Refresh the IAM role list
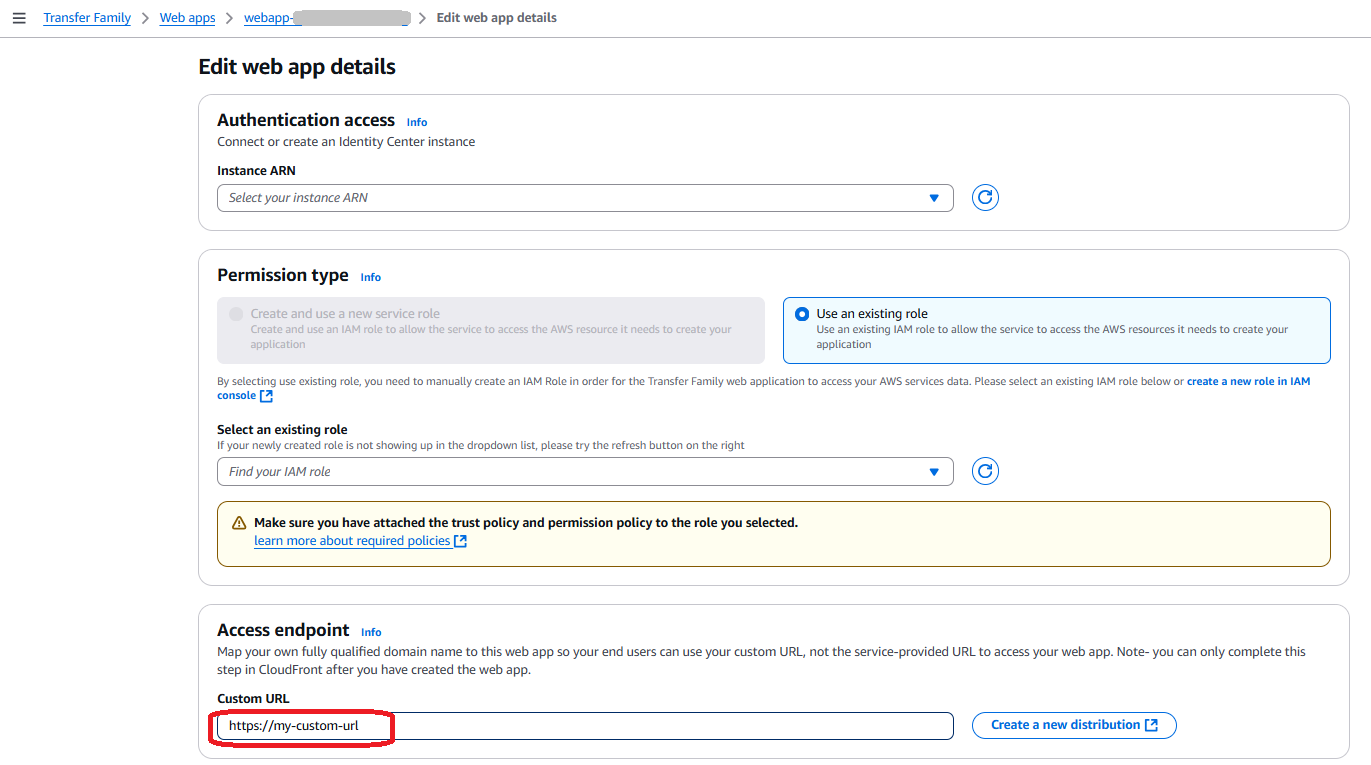 click(985, 470)
